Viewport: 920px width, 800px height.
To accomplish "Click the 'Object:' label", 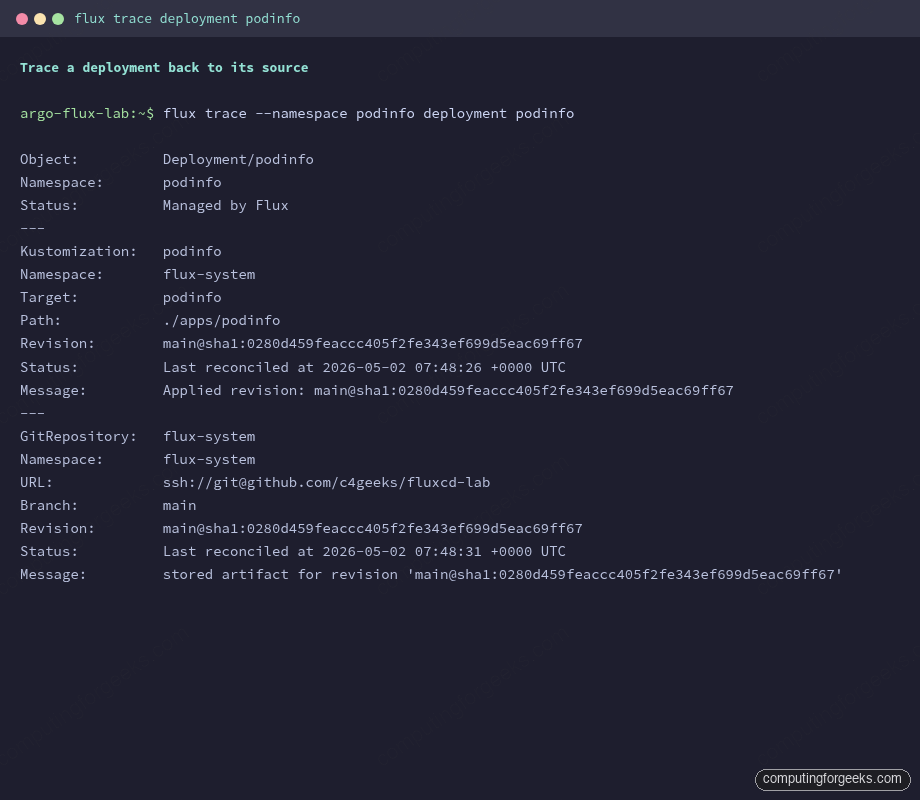I will (x=49, y=160).
